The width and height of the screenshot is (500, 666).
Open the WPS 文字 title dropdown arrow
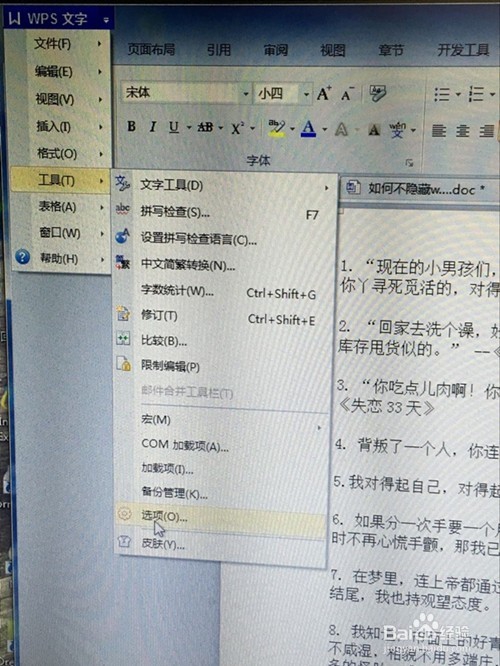[x=106, y=20]
